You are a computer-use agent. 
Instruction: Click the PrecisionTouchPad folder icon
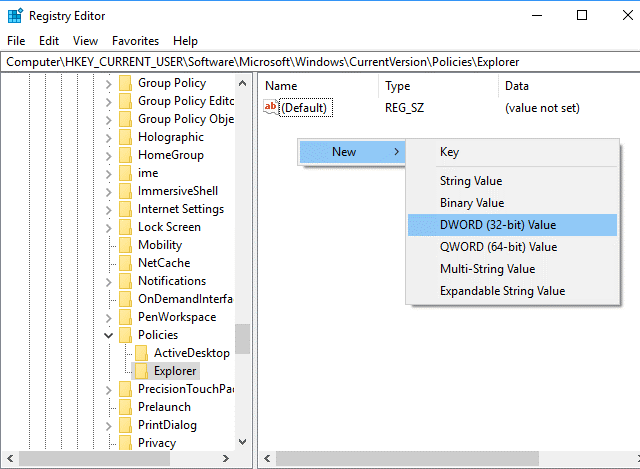pyautogui.click(x=125, y=388)
